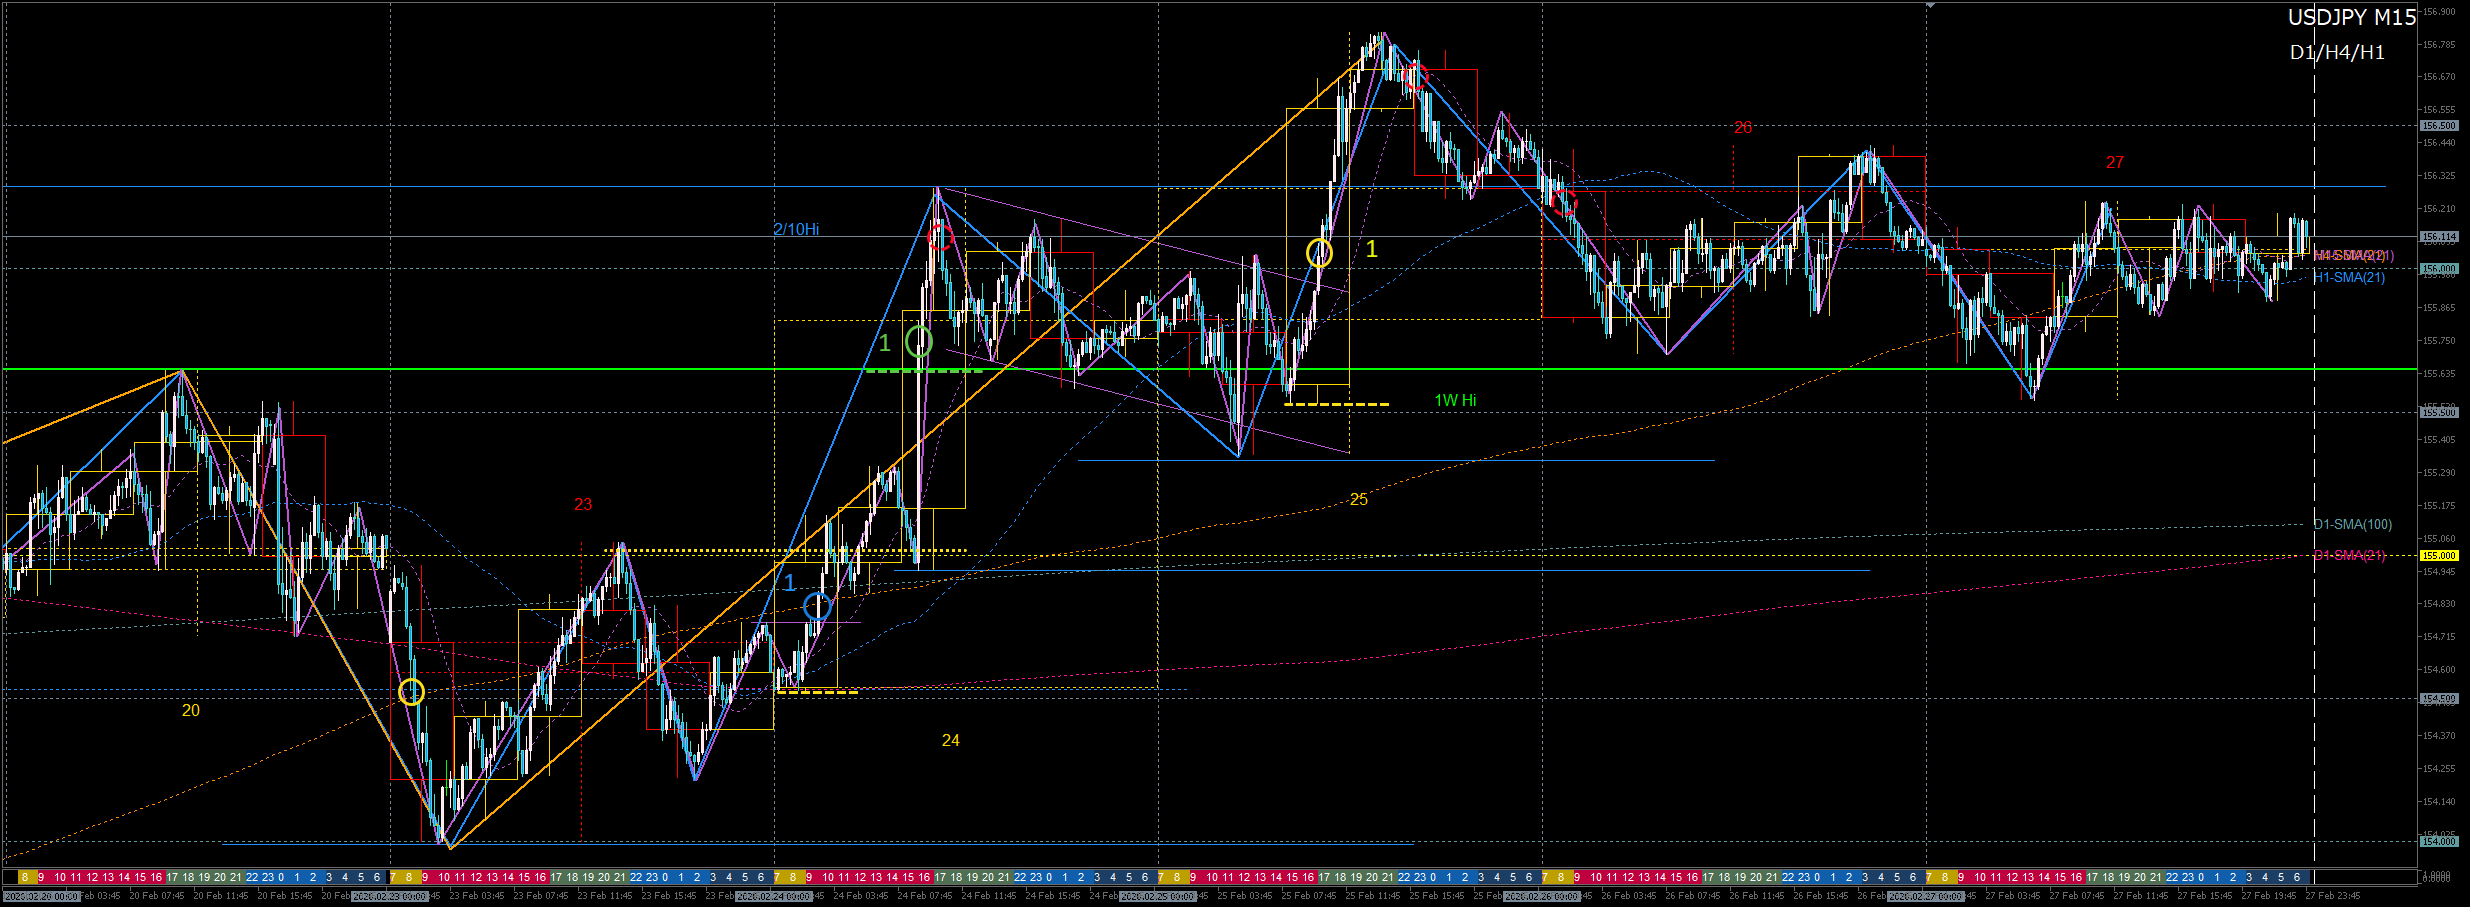Click the 2/10Hi text label
The height and width of the screenshot is (907, 2470).
796,229
